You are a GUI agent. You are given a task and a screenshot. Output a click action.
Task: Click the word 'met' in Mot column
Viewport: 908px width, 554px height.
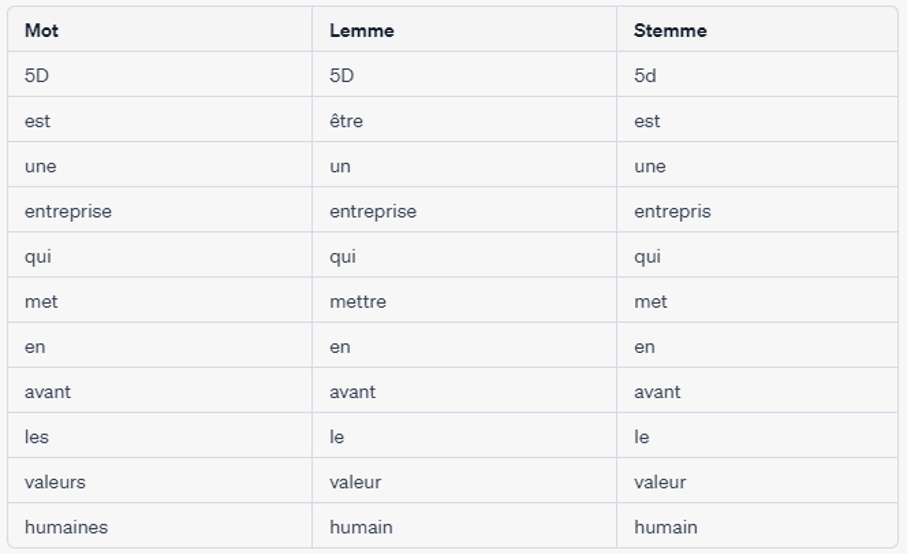coord(41,302)
